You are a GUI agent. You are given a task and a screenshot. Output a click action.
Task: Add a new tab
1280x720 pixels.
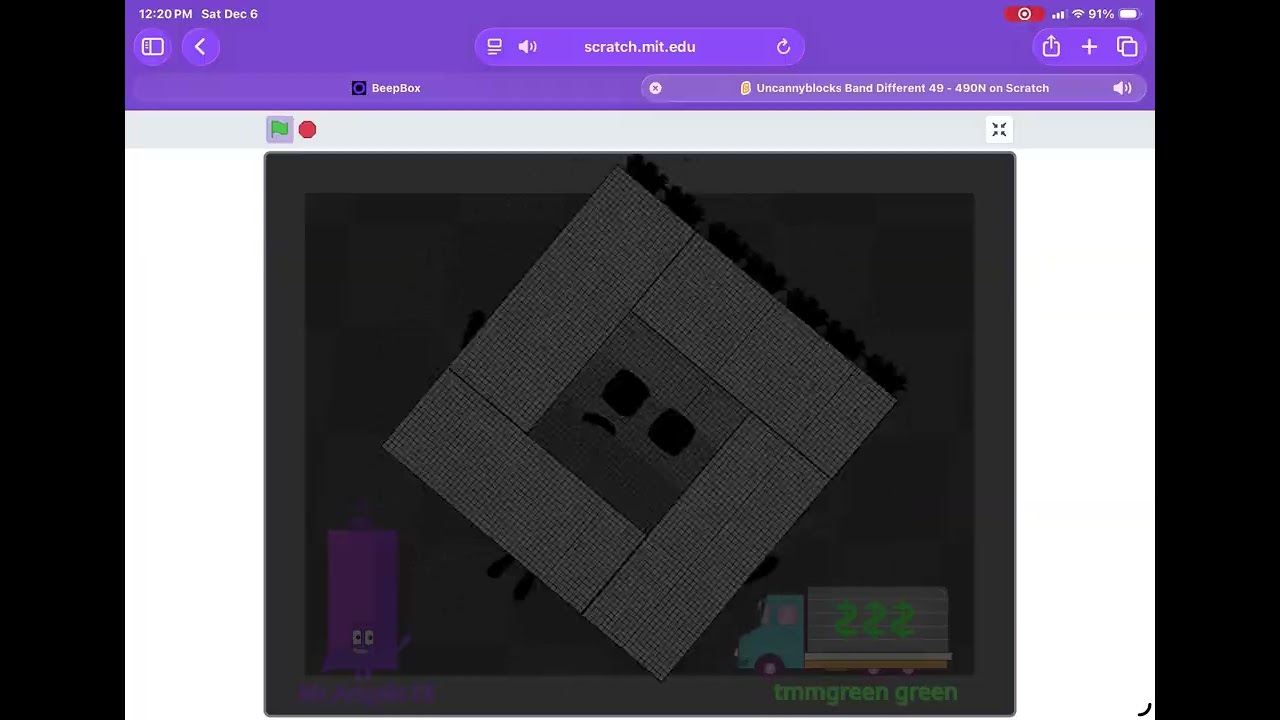pos(1089,47)
